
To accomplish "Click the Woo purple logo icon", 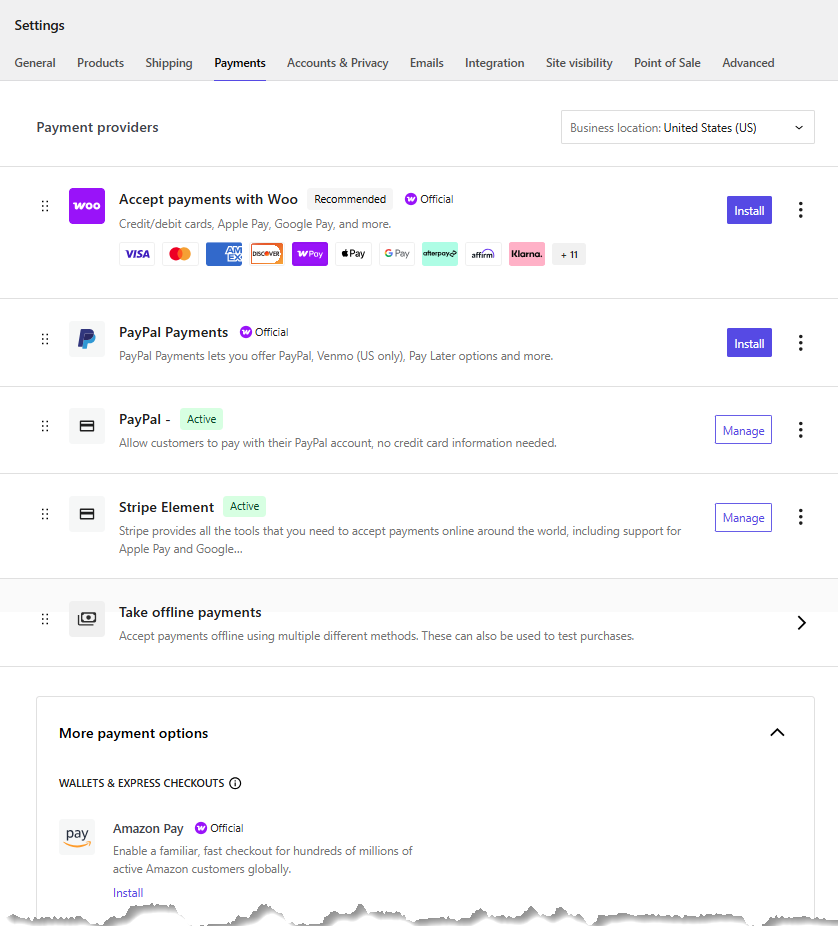I will [x=87, y=206].
